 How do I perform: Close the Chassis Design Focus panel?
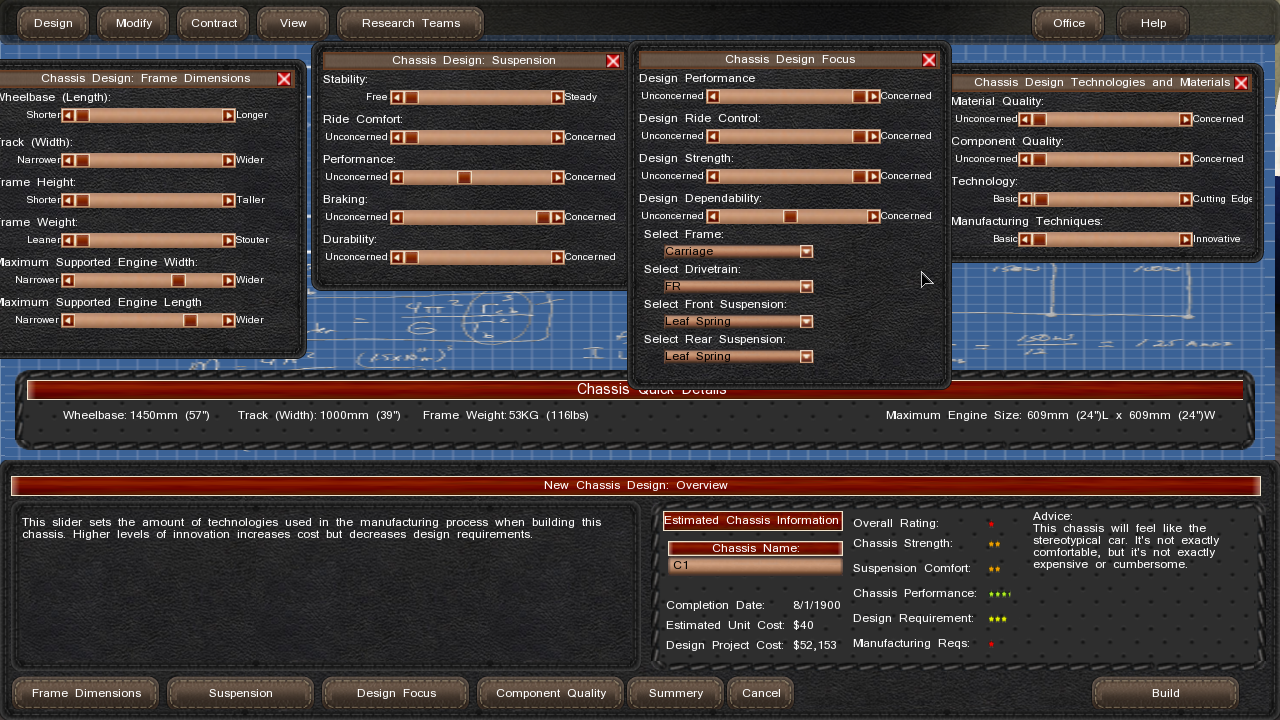click(x=929, y=60)
